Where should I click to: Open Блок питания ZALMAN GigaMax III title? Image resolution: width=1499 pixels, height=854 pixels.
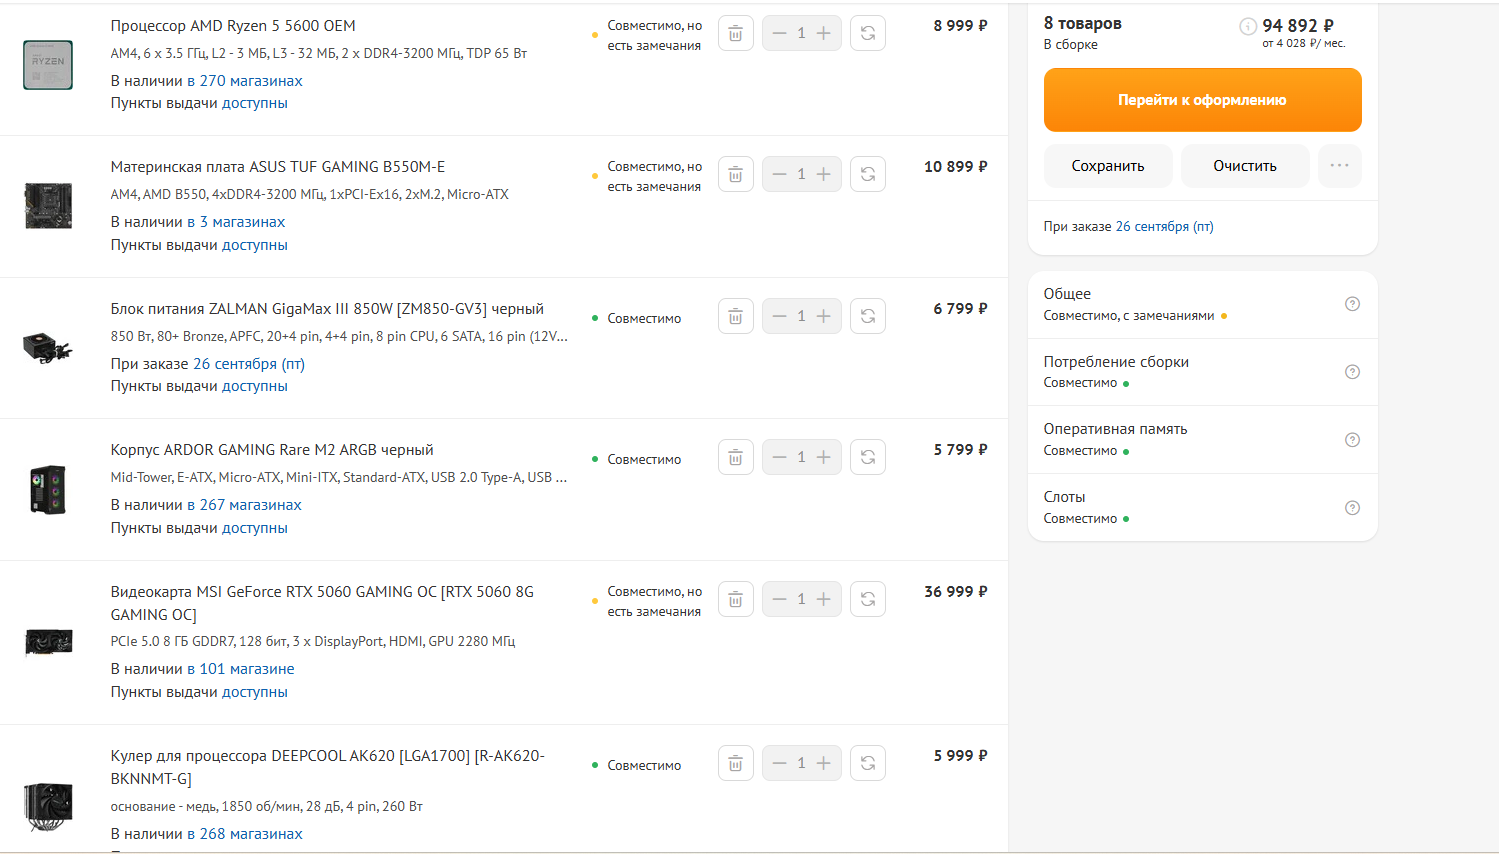click(x=327, y=309)
